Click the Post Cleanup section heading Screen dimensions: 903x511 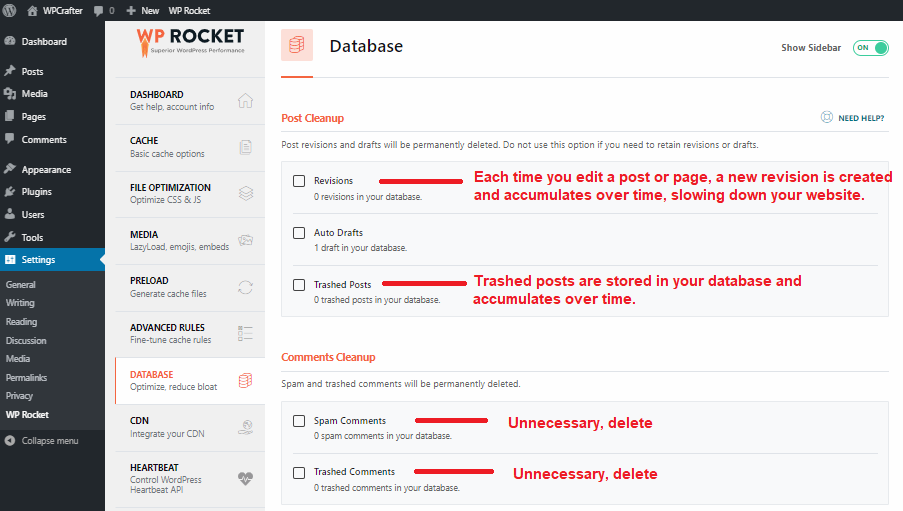(x=312, y=118)
